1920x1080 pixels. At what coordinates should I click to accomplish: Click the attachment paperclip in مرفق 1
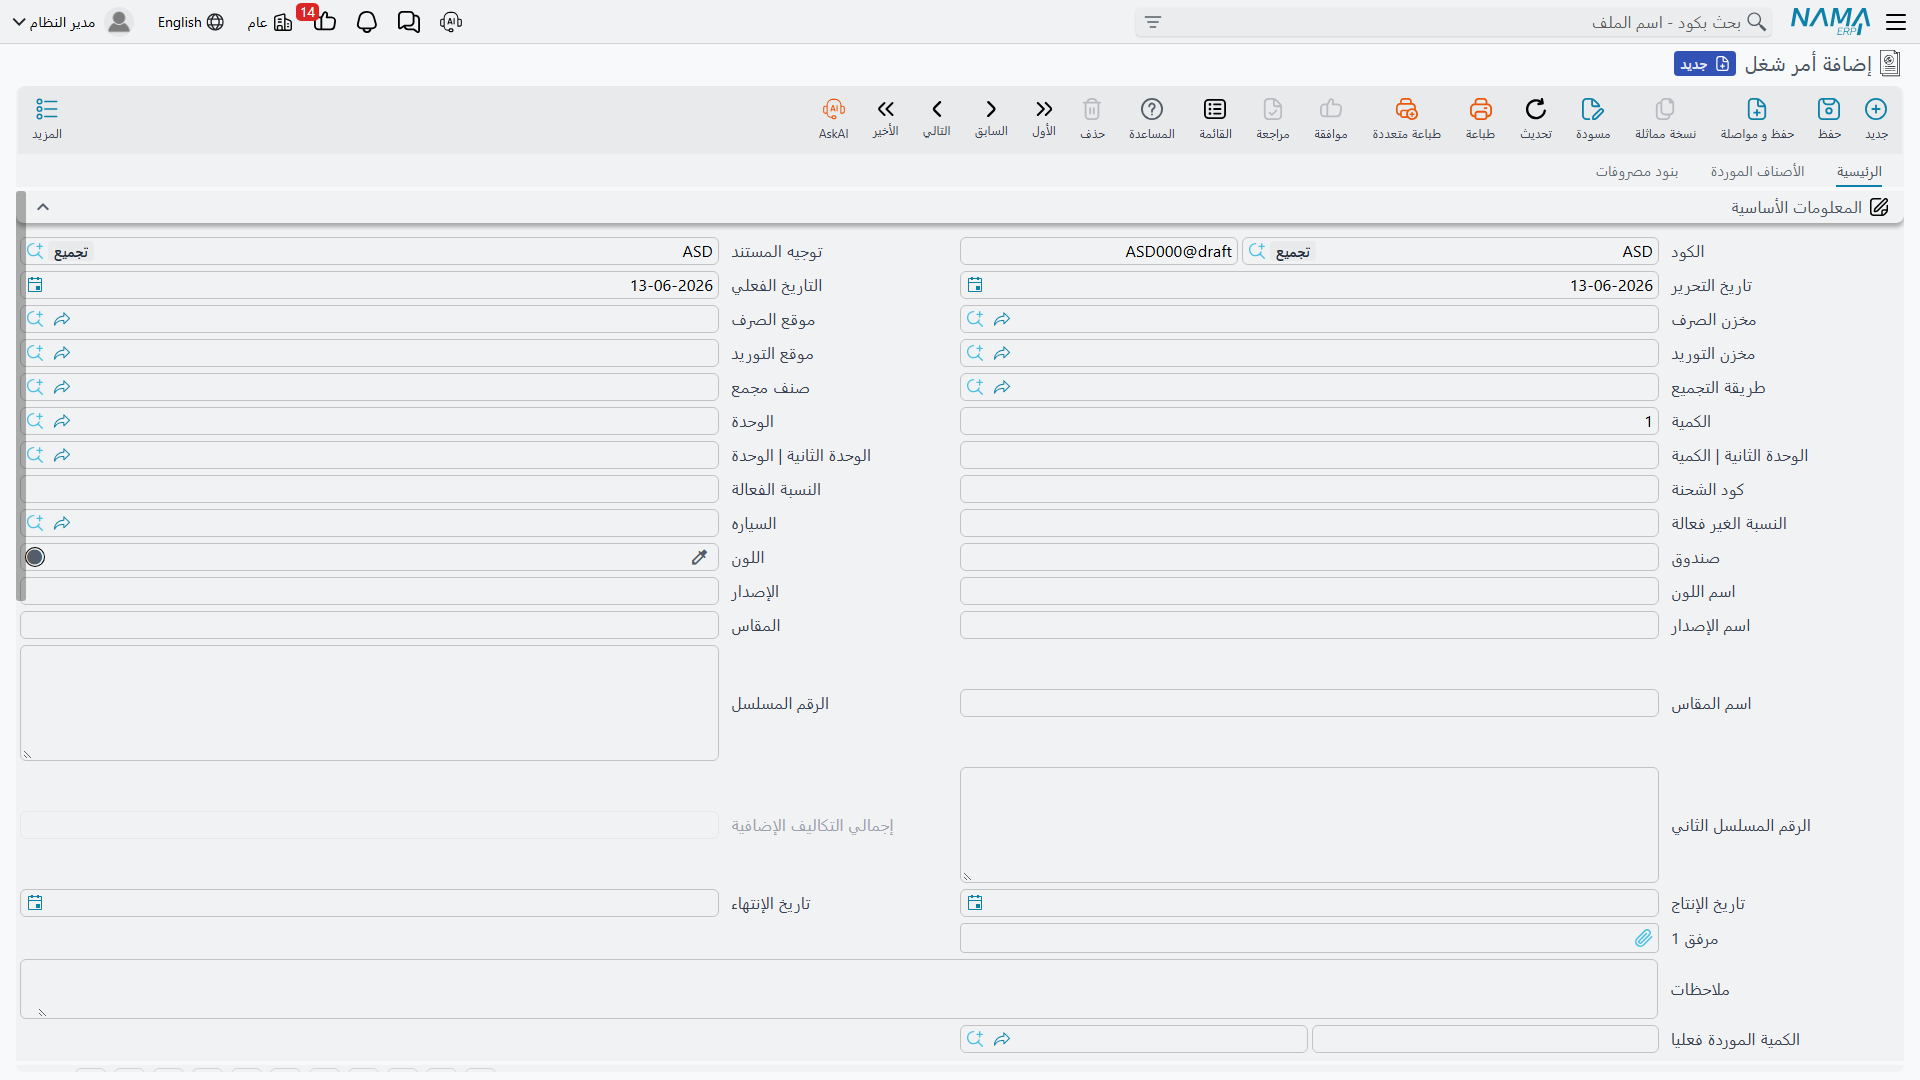tap(1643, 938)
